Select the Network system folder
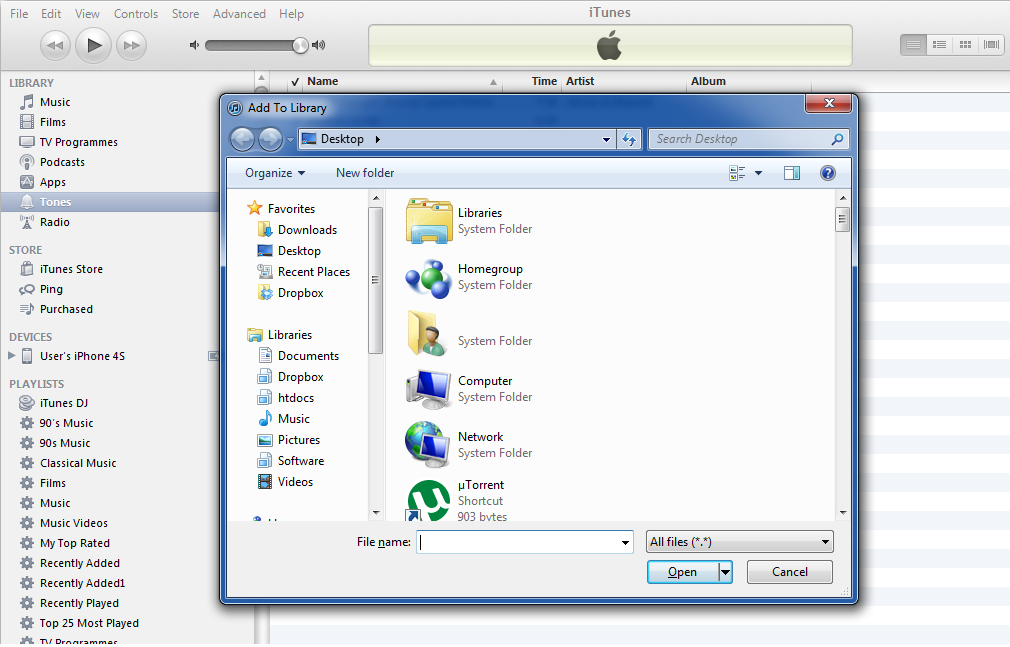 (x=469, y=445)
